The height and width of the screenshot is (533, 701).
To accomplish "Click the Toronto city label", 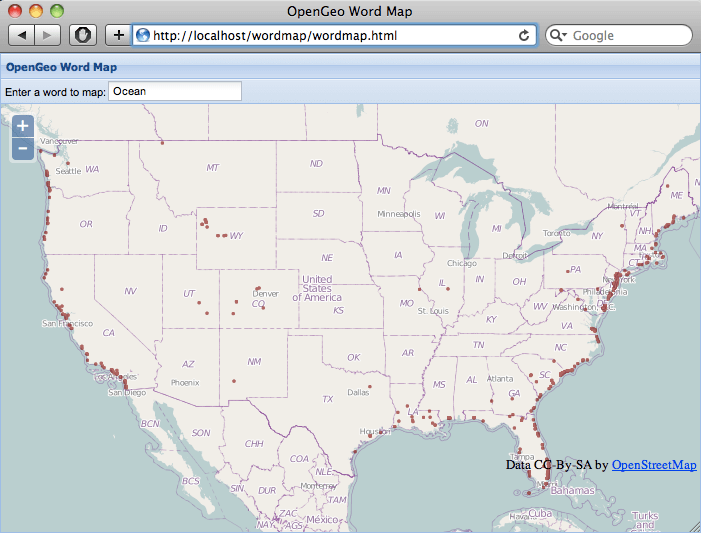I will coord(557,233).
